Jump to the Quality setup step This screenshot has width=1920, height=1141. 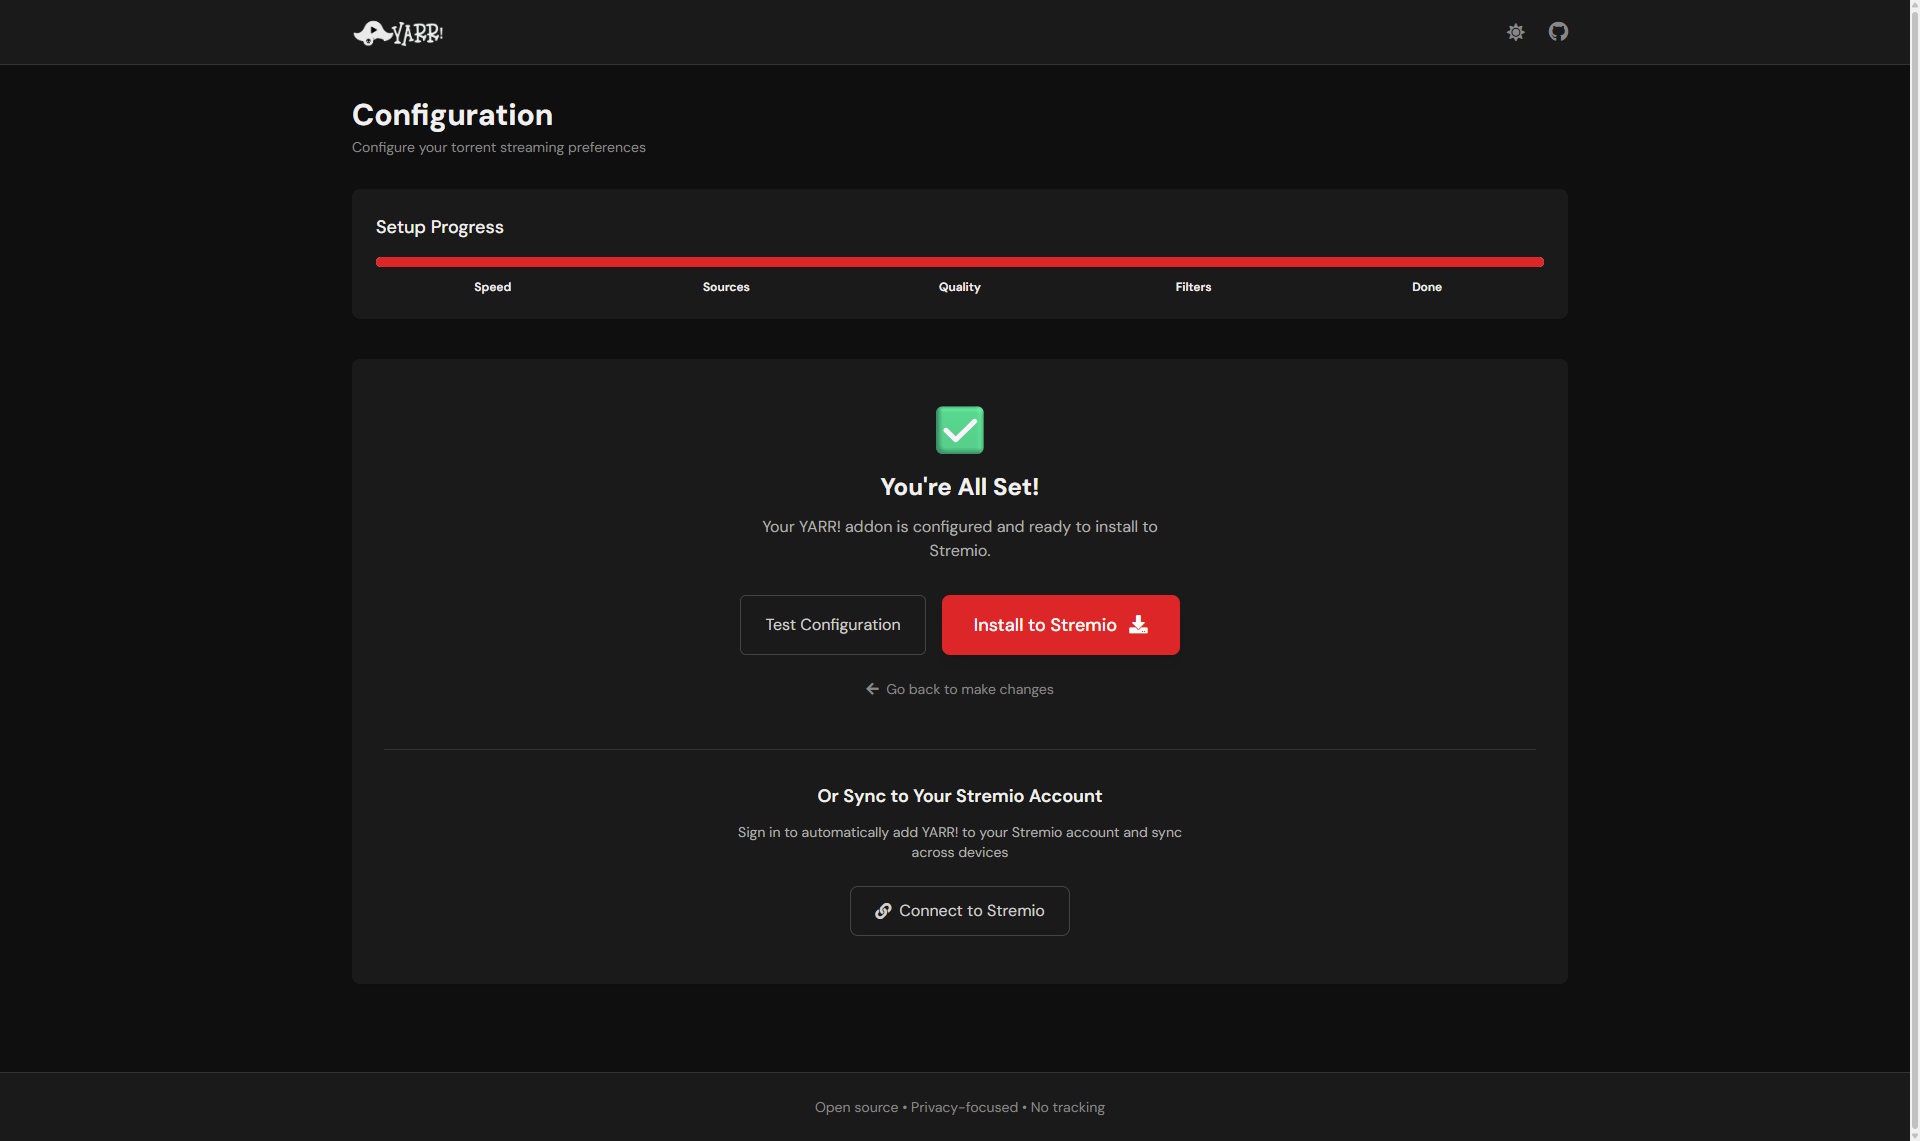959,287
